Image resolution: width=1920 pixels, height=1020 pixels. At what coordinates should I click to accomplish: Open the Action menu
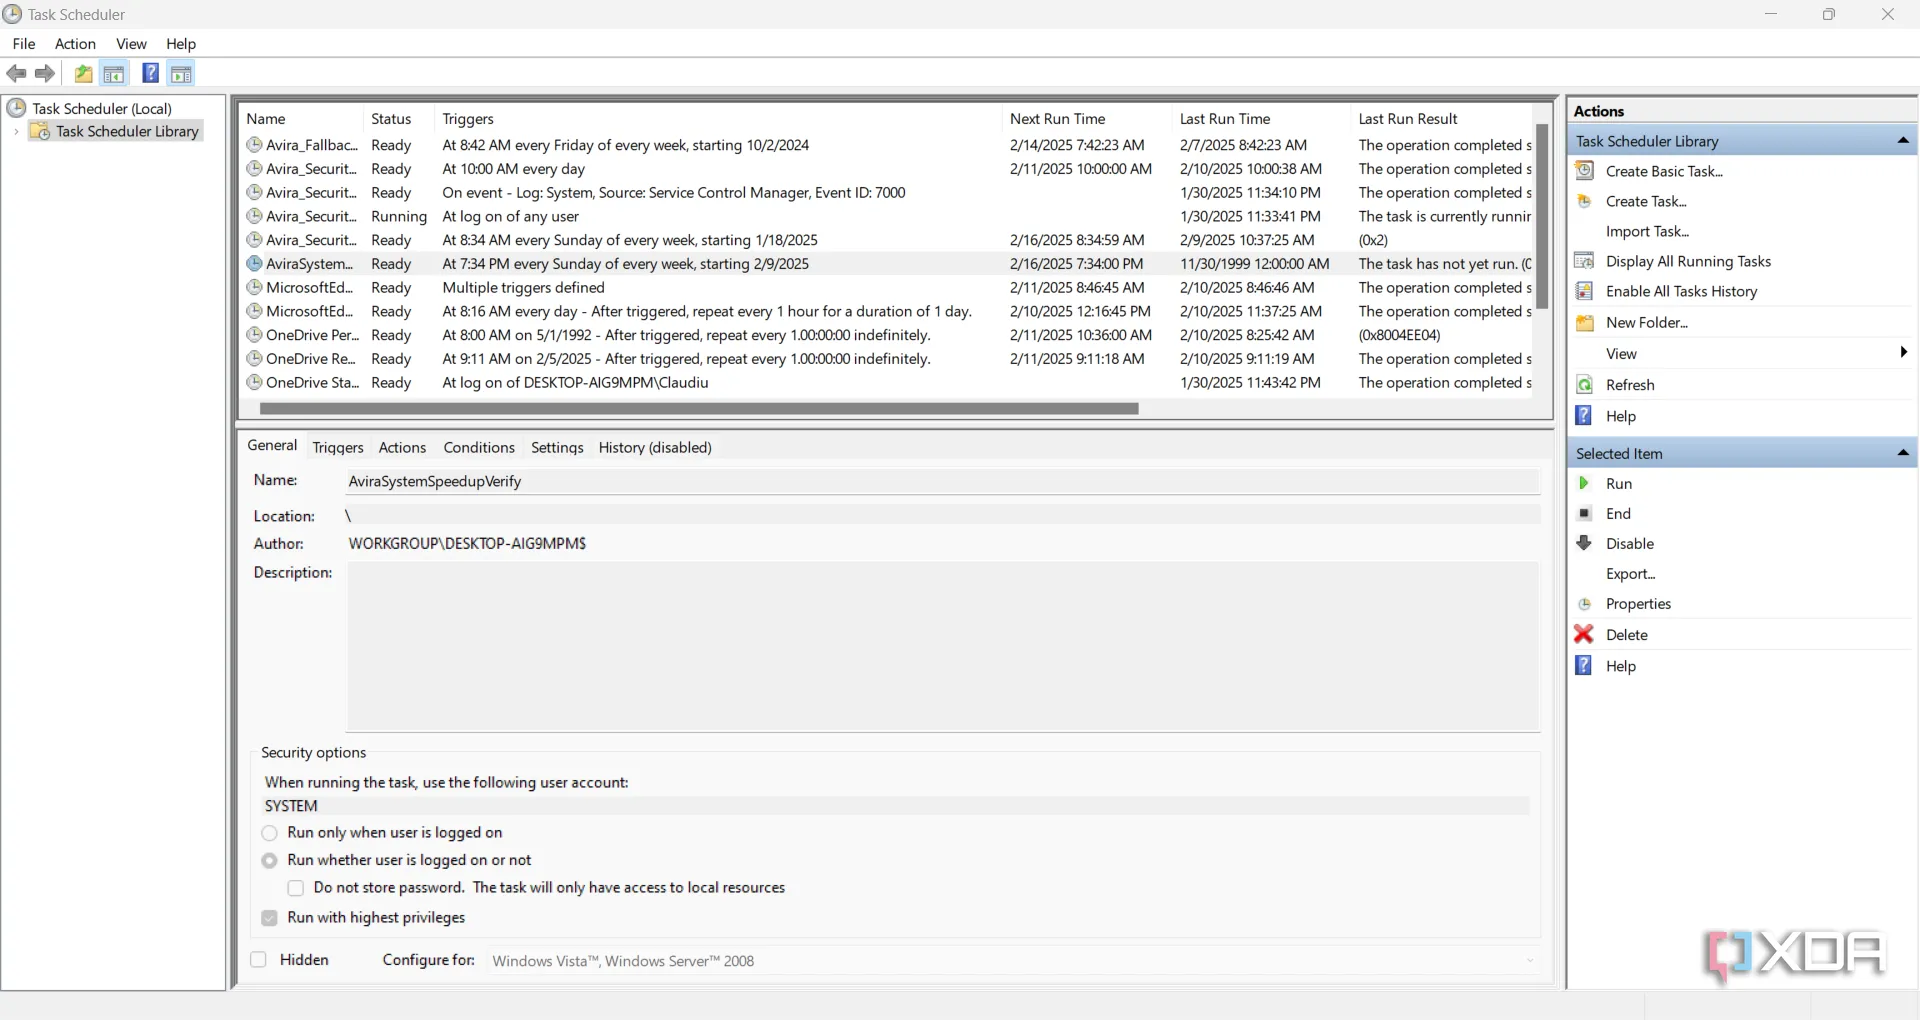point(75,44)
